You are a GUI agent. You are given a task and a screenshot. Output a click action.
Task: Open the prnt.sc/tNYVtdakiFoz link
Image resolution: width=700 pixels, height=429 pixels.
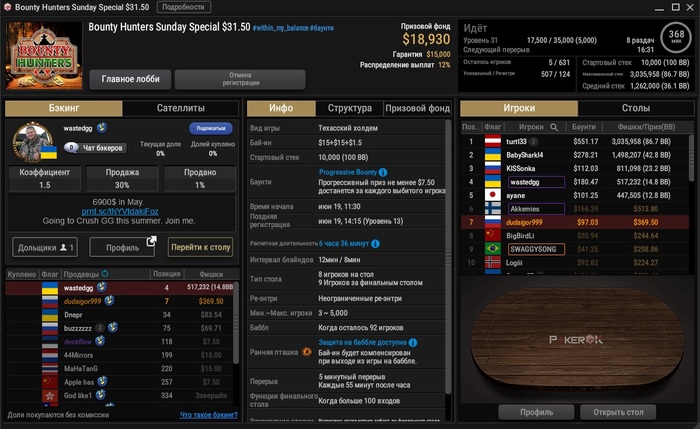coord(120,212)
